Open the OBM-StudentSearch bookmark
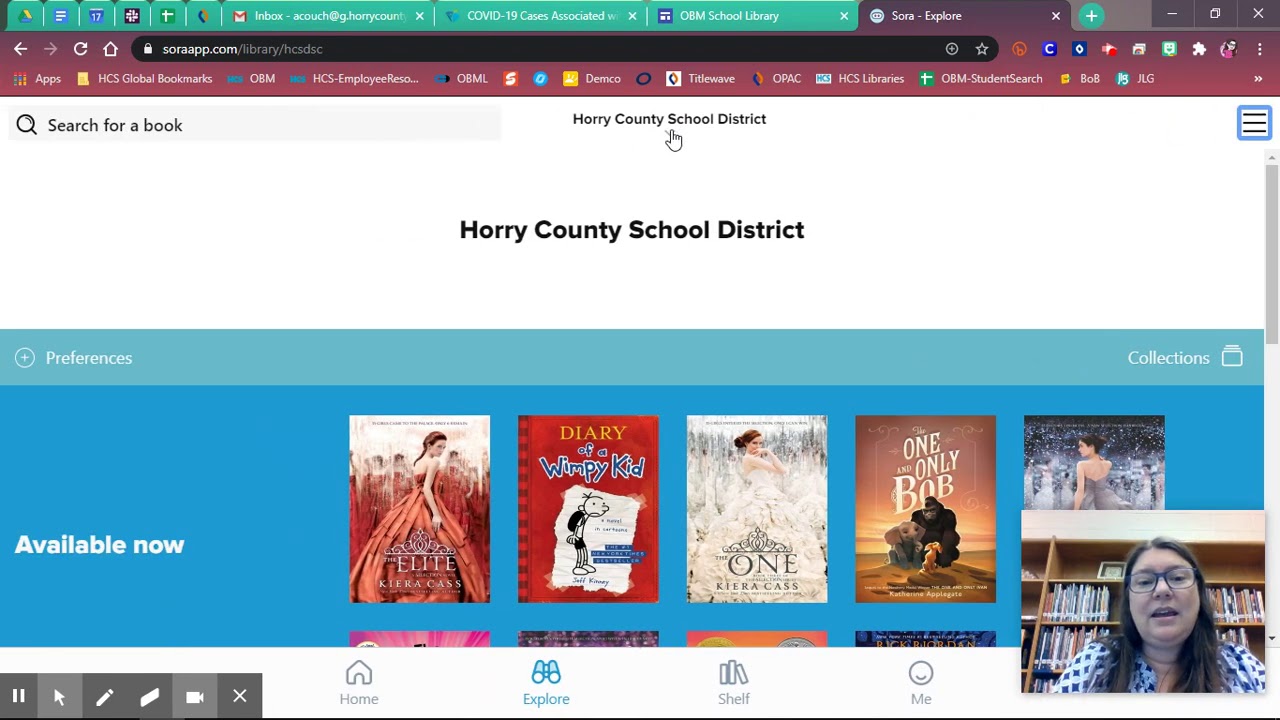Image resolution: width=1280 pixels, height=720 pixels. pos(980,79)
